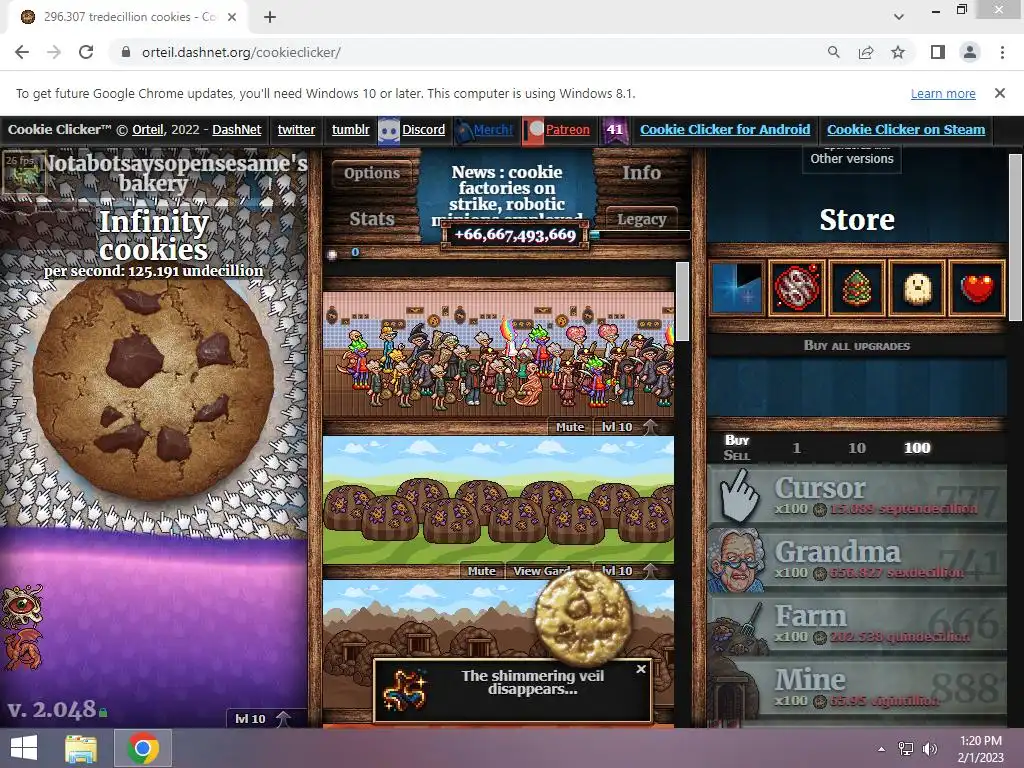Reload the Cookie Clicker page
Image resolution: width=1024 pixels, height=768 pixels.
pyautogui.click(x=86, y=52)
